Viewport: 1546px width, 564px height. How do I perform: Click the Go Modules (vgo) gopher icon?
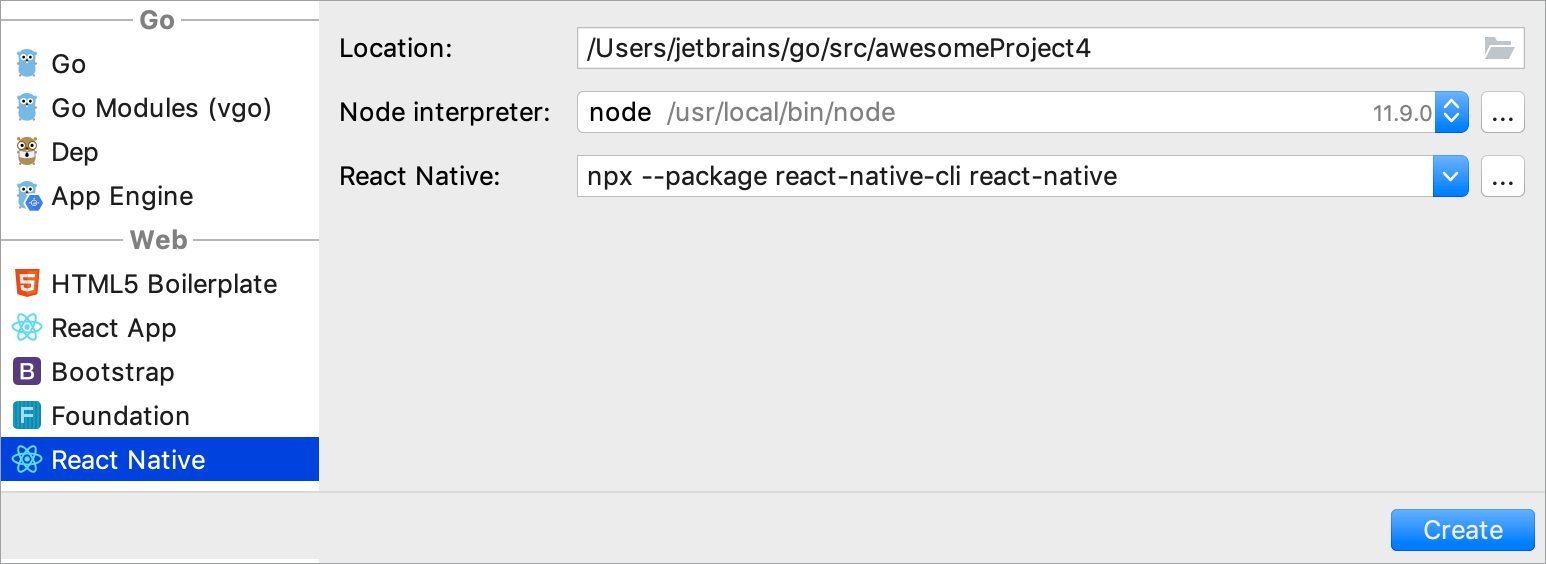tap(27, 108)
